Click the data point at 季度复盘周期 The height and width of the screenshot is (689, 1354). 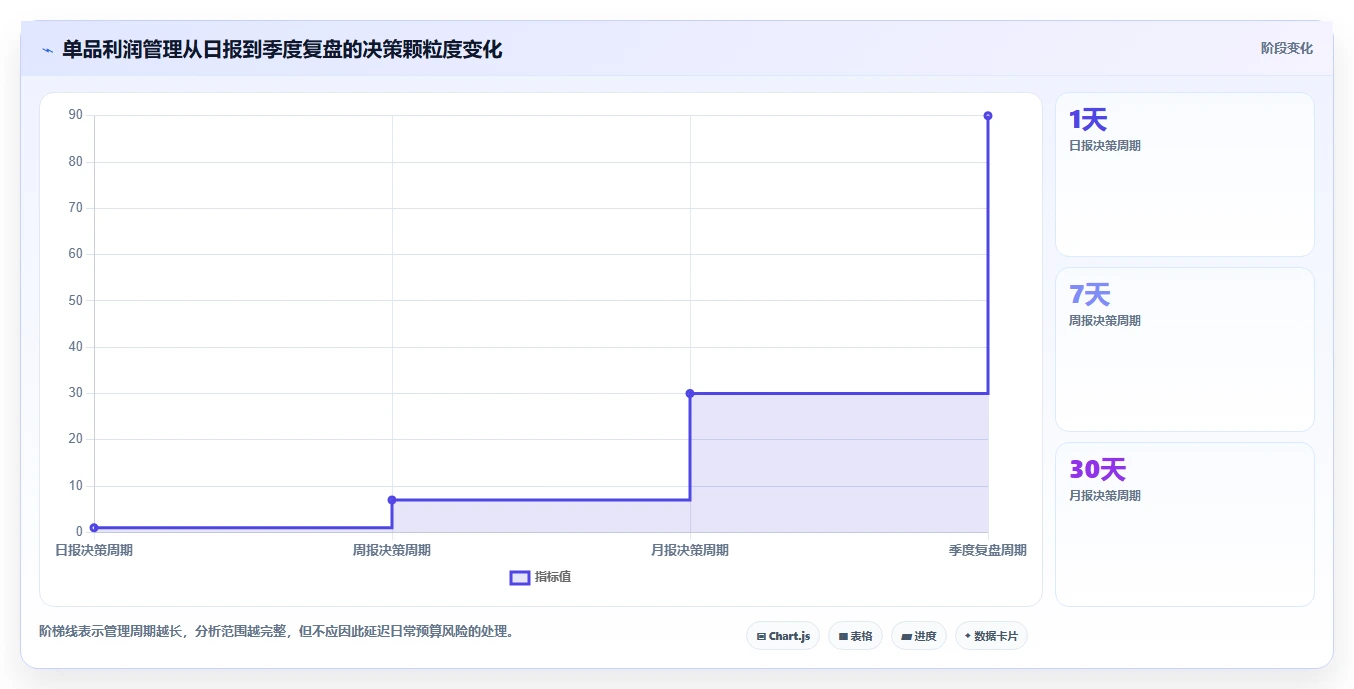pos(988,116)
